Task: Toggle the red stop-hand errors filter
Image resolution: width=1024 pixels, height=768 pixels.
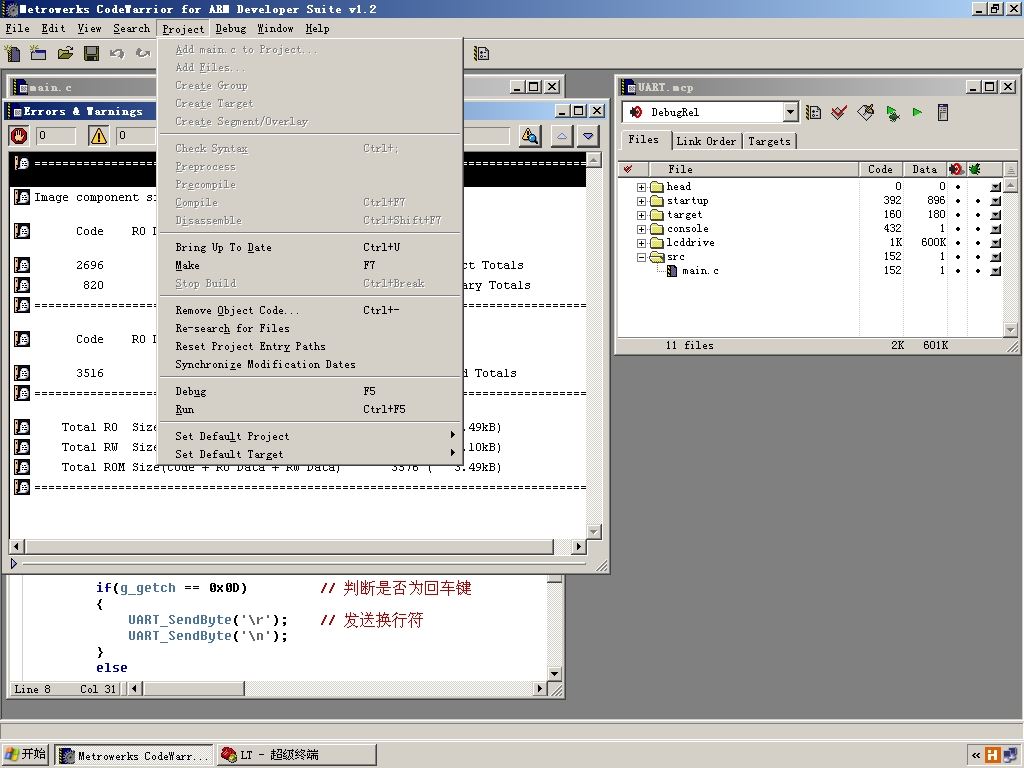Action: pos(18,136)
